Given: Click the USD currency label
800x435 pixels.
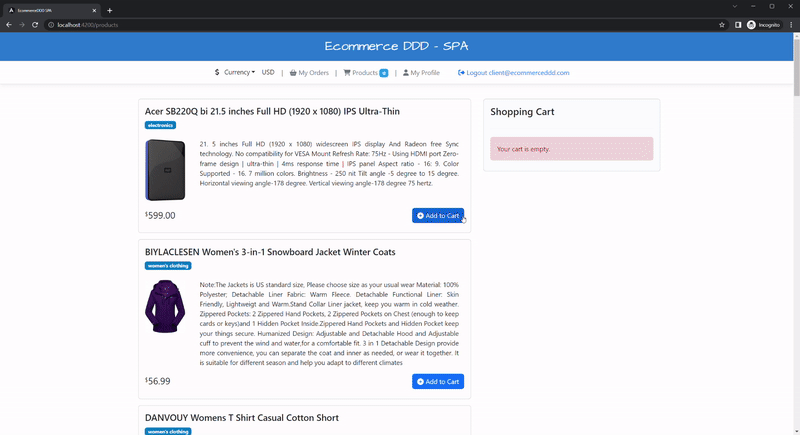Looking at the screenshot, I should (x=268, y=72).
